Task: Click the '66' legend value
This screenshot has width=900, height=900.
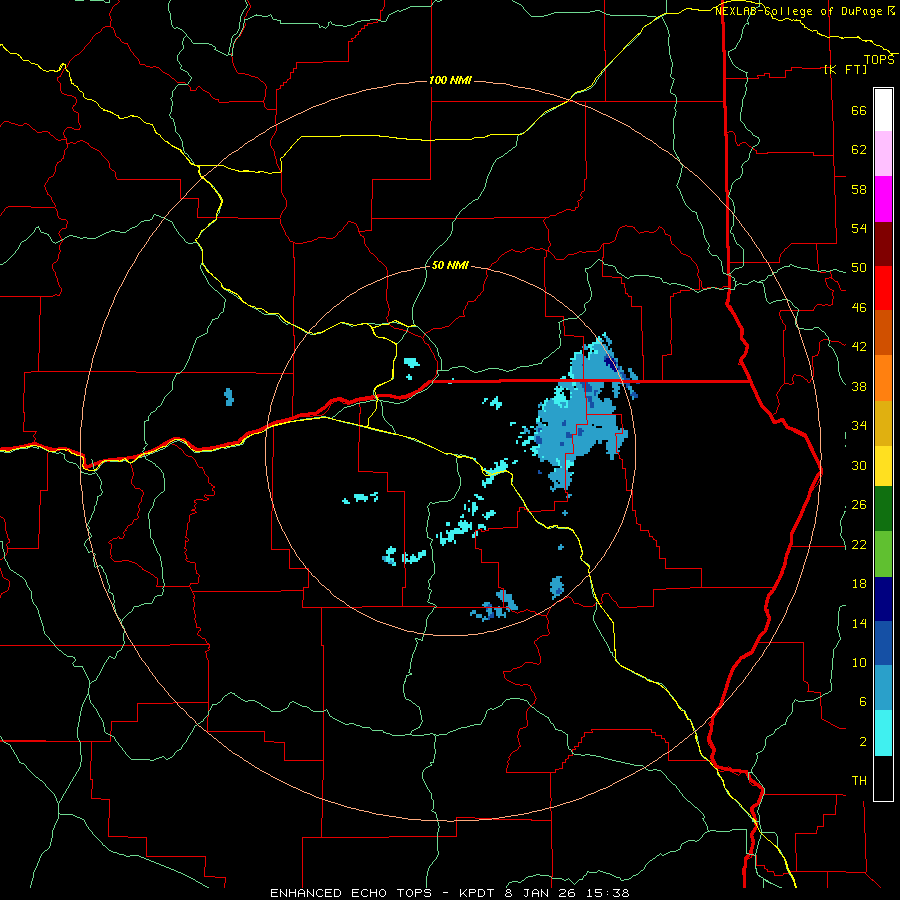Action: (859, 110)
